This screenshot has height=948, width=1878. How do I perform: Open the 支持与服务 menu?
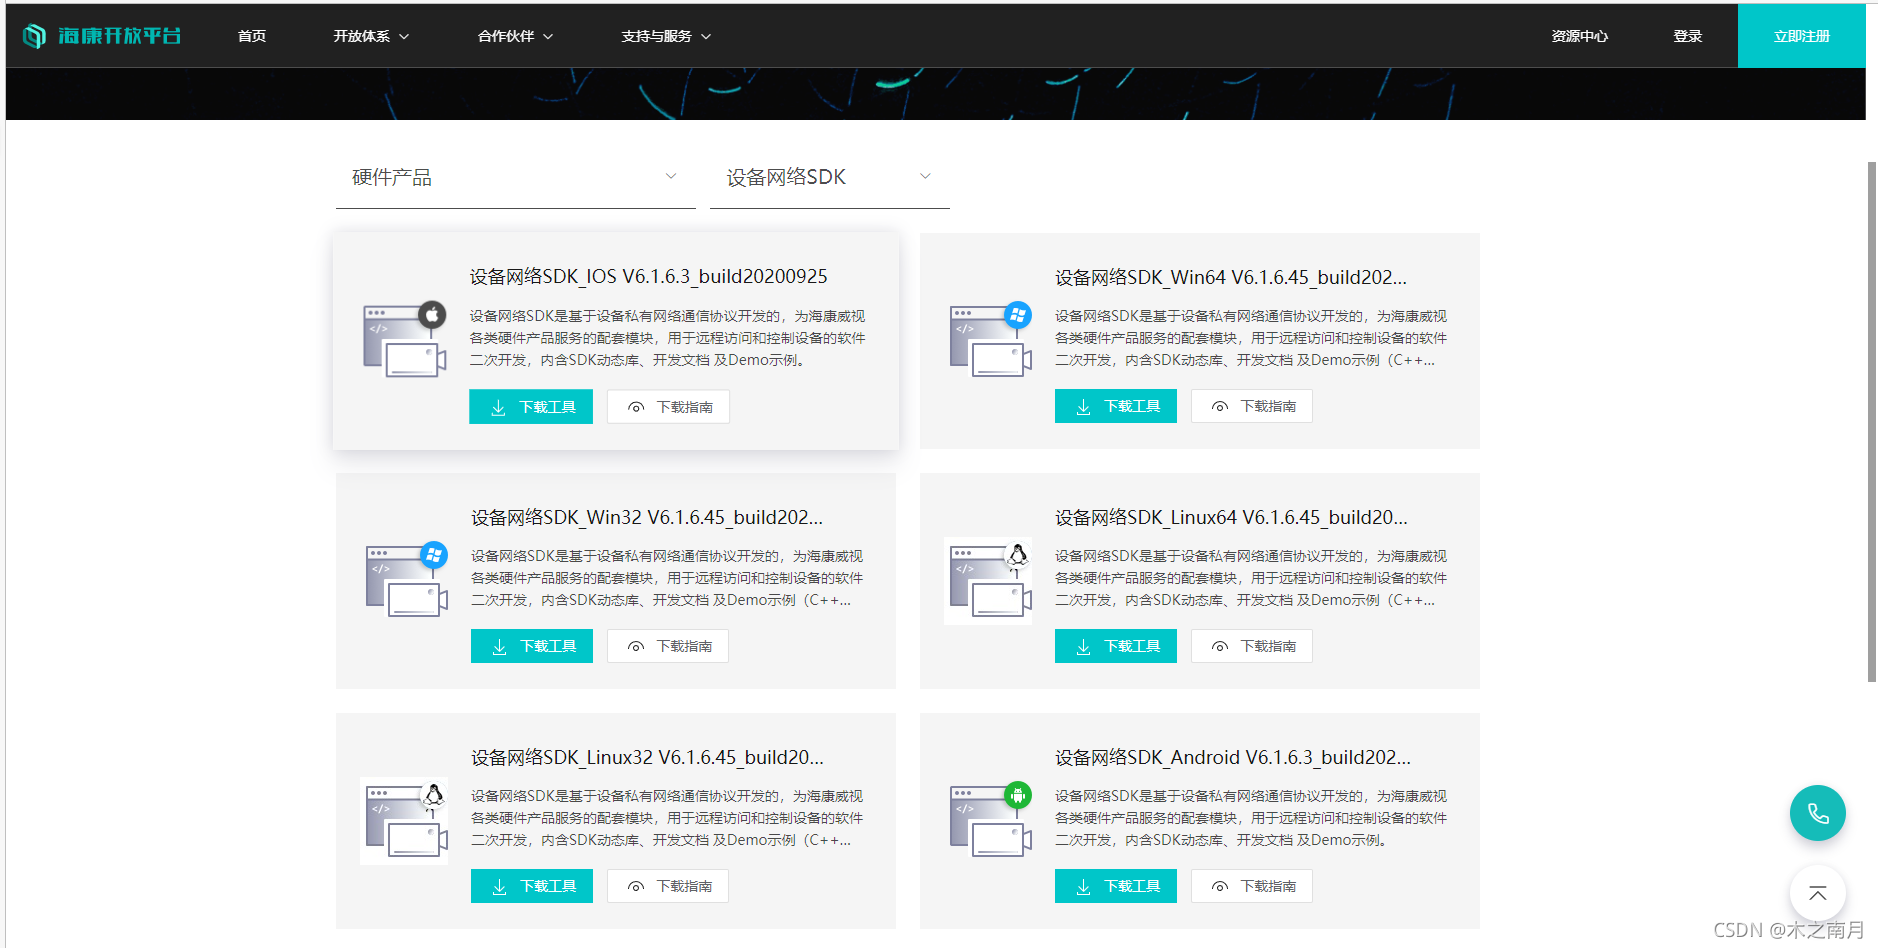click(666, 36)
